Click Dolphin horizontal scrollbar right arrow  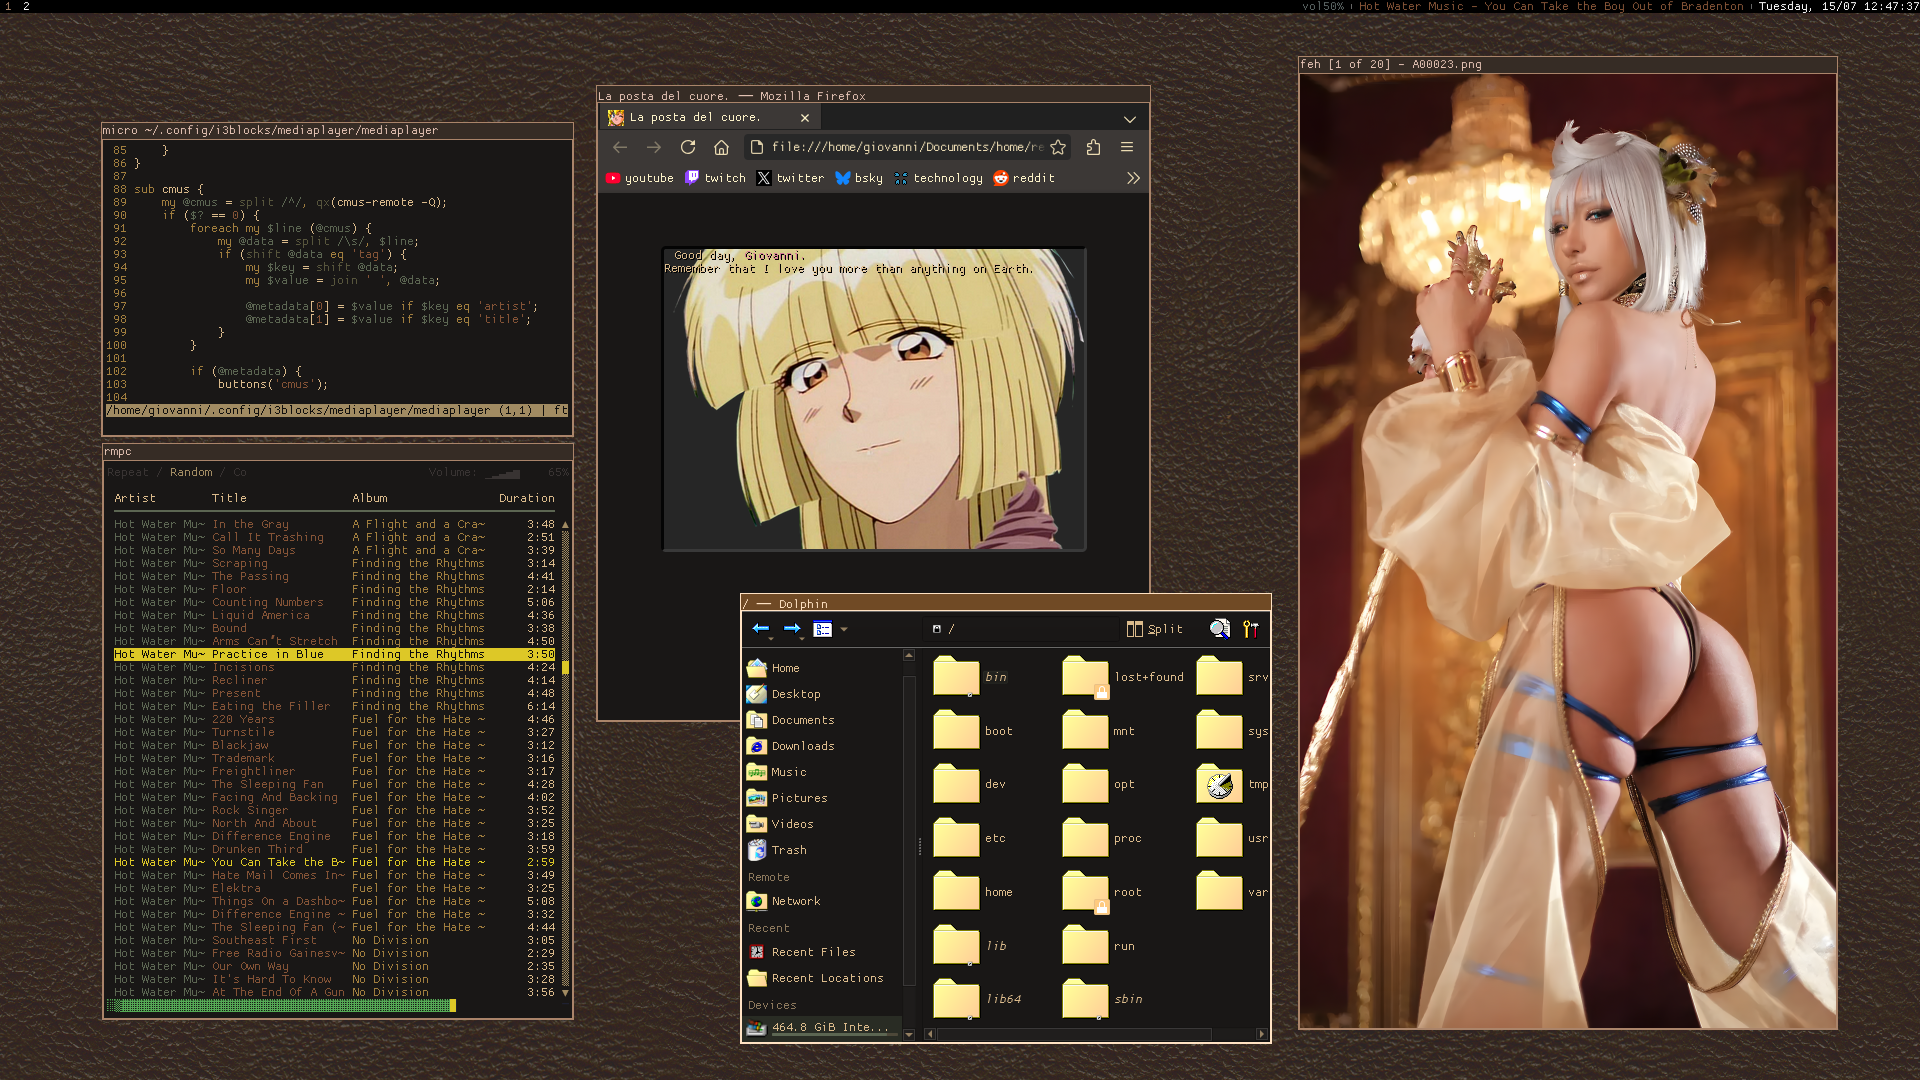coord(1261,1034)
